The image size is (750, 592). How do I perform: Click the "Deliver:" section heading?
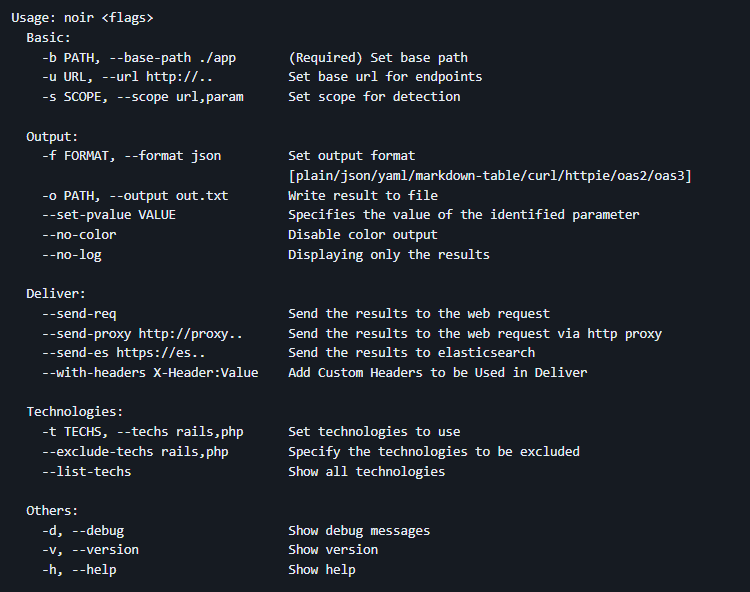(56, 294)
